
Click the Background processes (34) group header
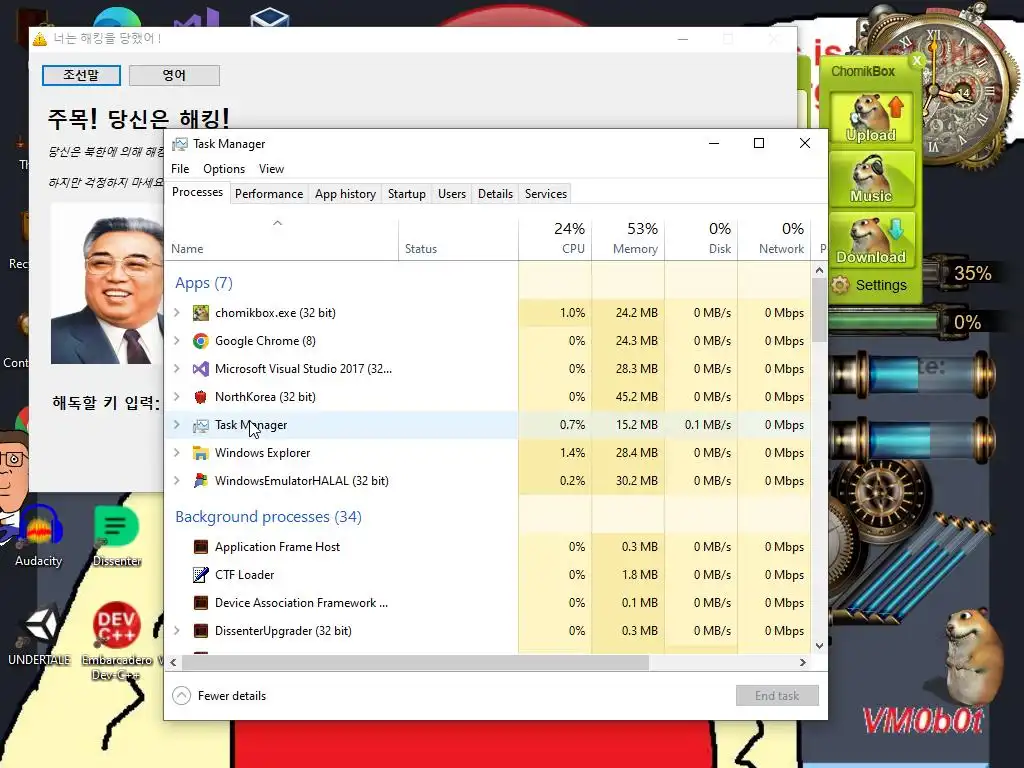coord(268,517)
